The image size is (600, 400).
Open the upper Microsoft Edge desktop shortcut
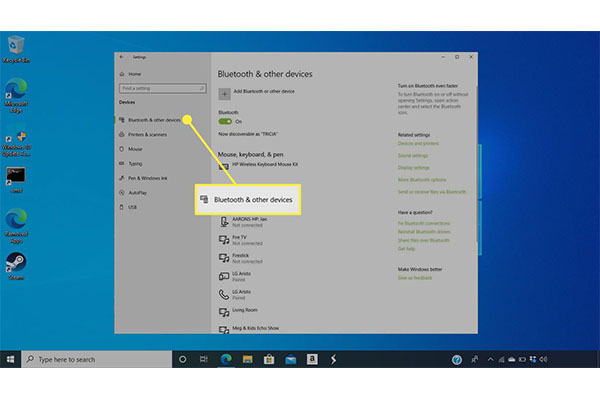pyautogui.click(x=16, y=95)
